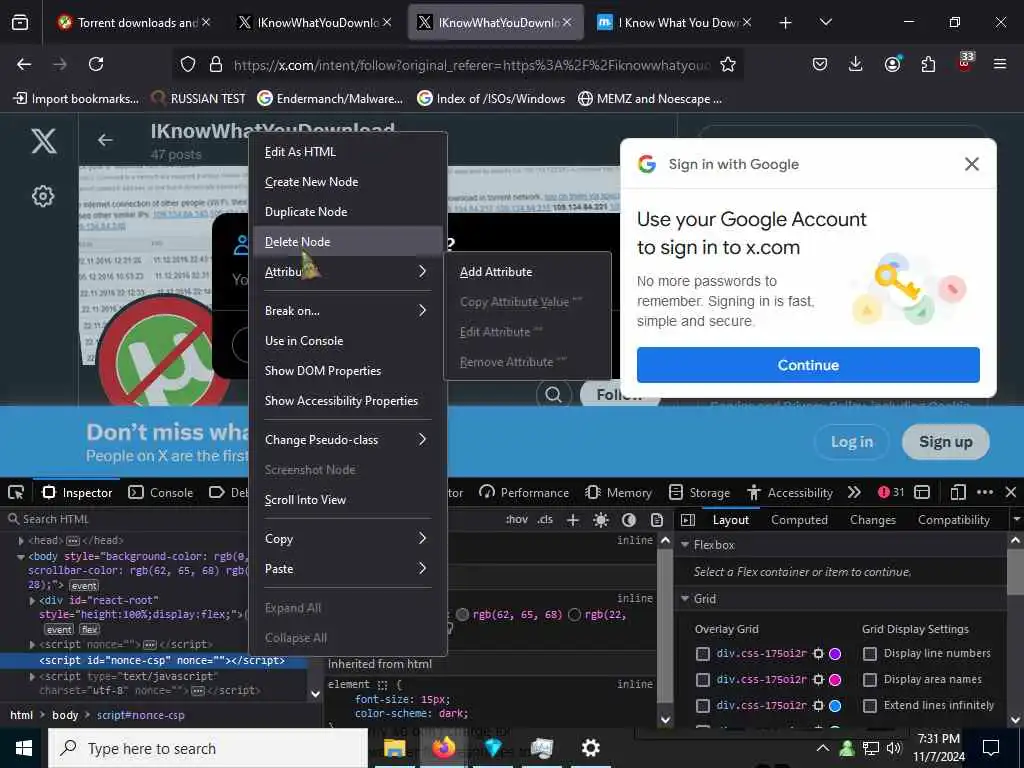Image resolution: width=1024 pixels, height=768 pixels.
Task: Click the X logo on the page
Action: (x=43, y=140)
